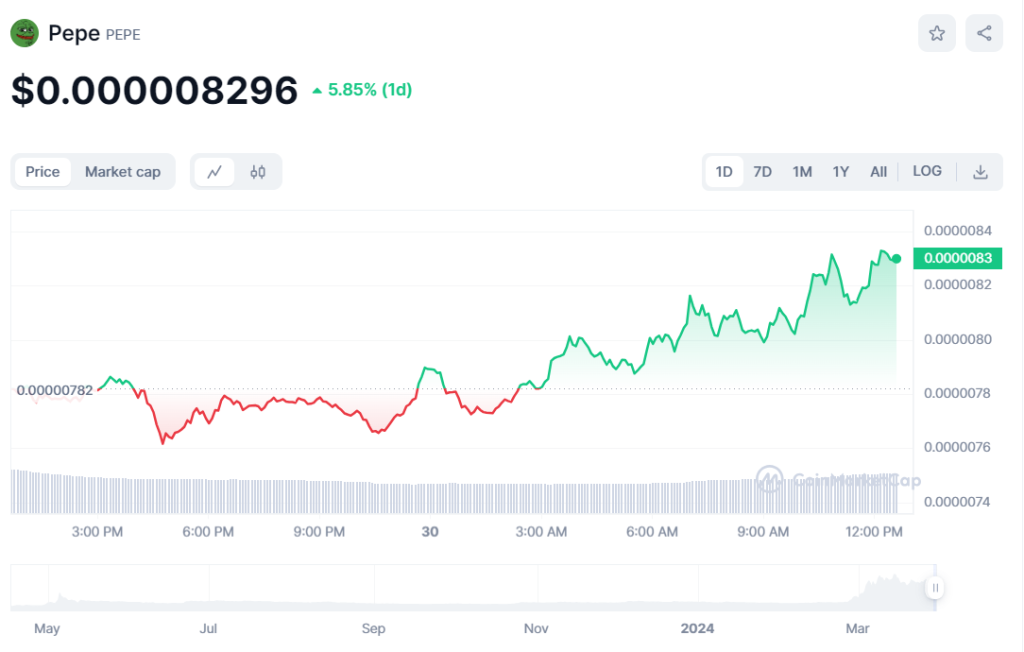Select the Price tab
Viewport: 1024px width, 652px height.
(42, 172)
